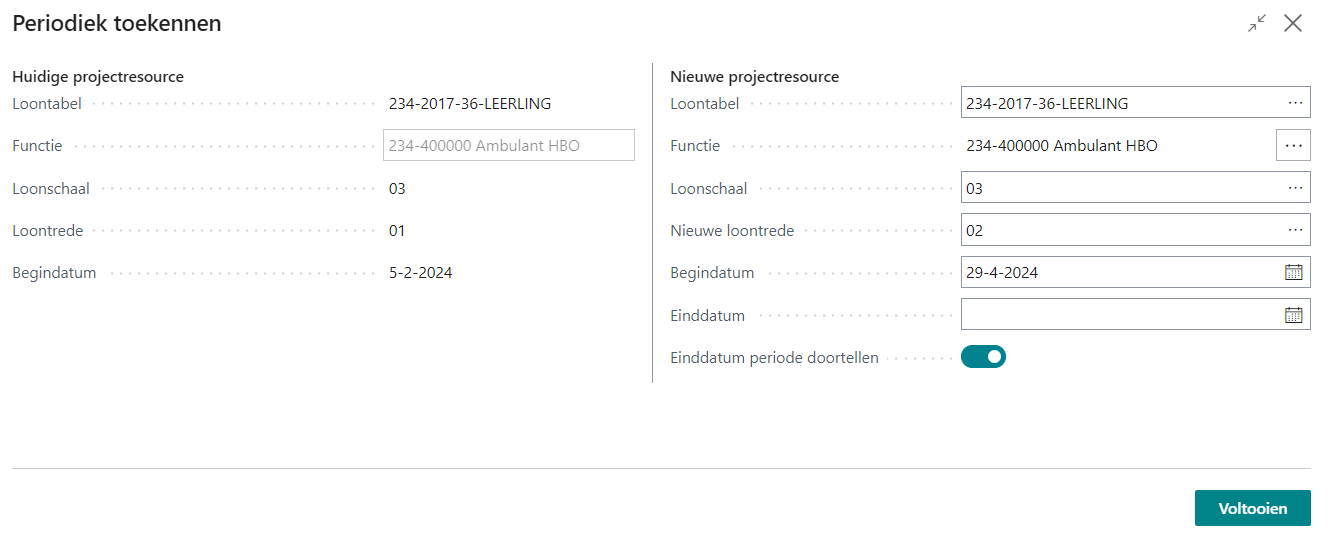
Task: Open calendar picker for Einddatum field
Action: pyautogui.click(x=1293, y=315)
